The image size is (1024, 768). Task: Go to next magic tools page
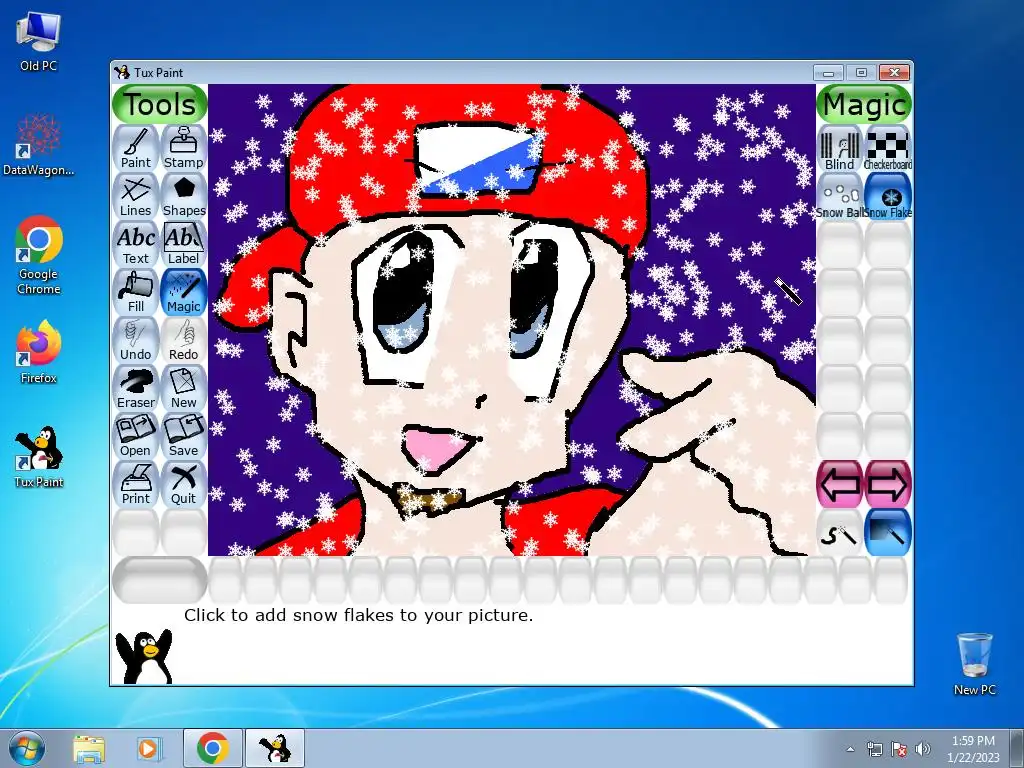pos(888,485)
